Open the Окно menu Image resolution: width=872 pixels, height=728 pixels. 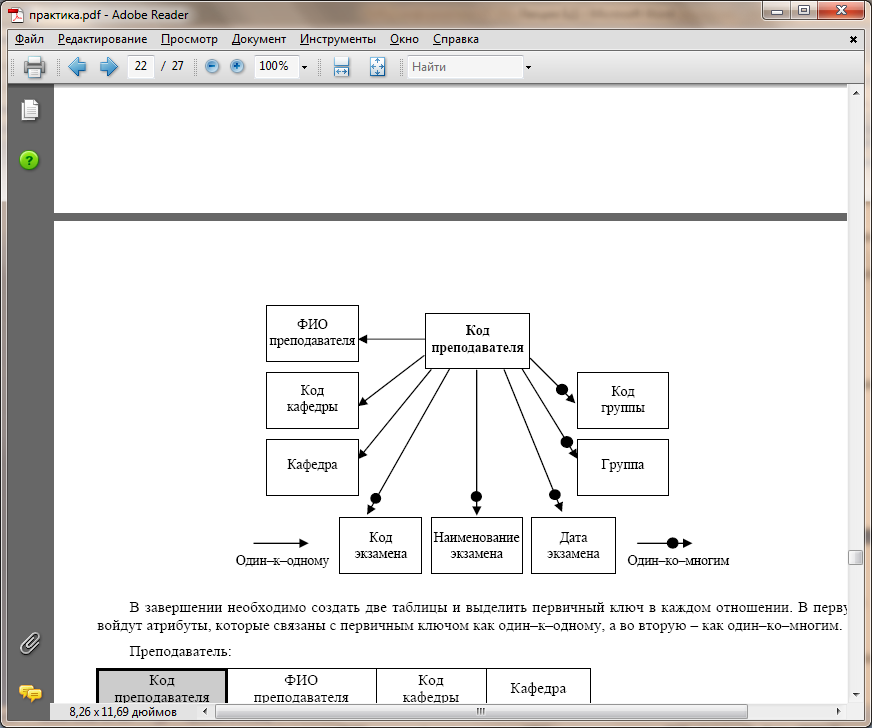point(404,39)
